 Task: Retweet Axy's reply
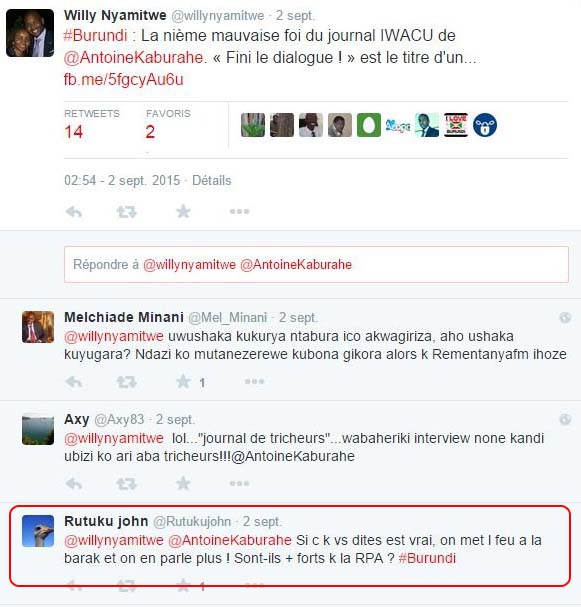tap(127, 484)
